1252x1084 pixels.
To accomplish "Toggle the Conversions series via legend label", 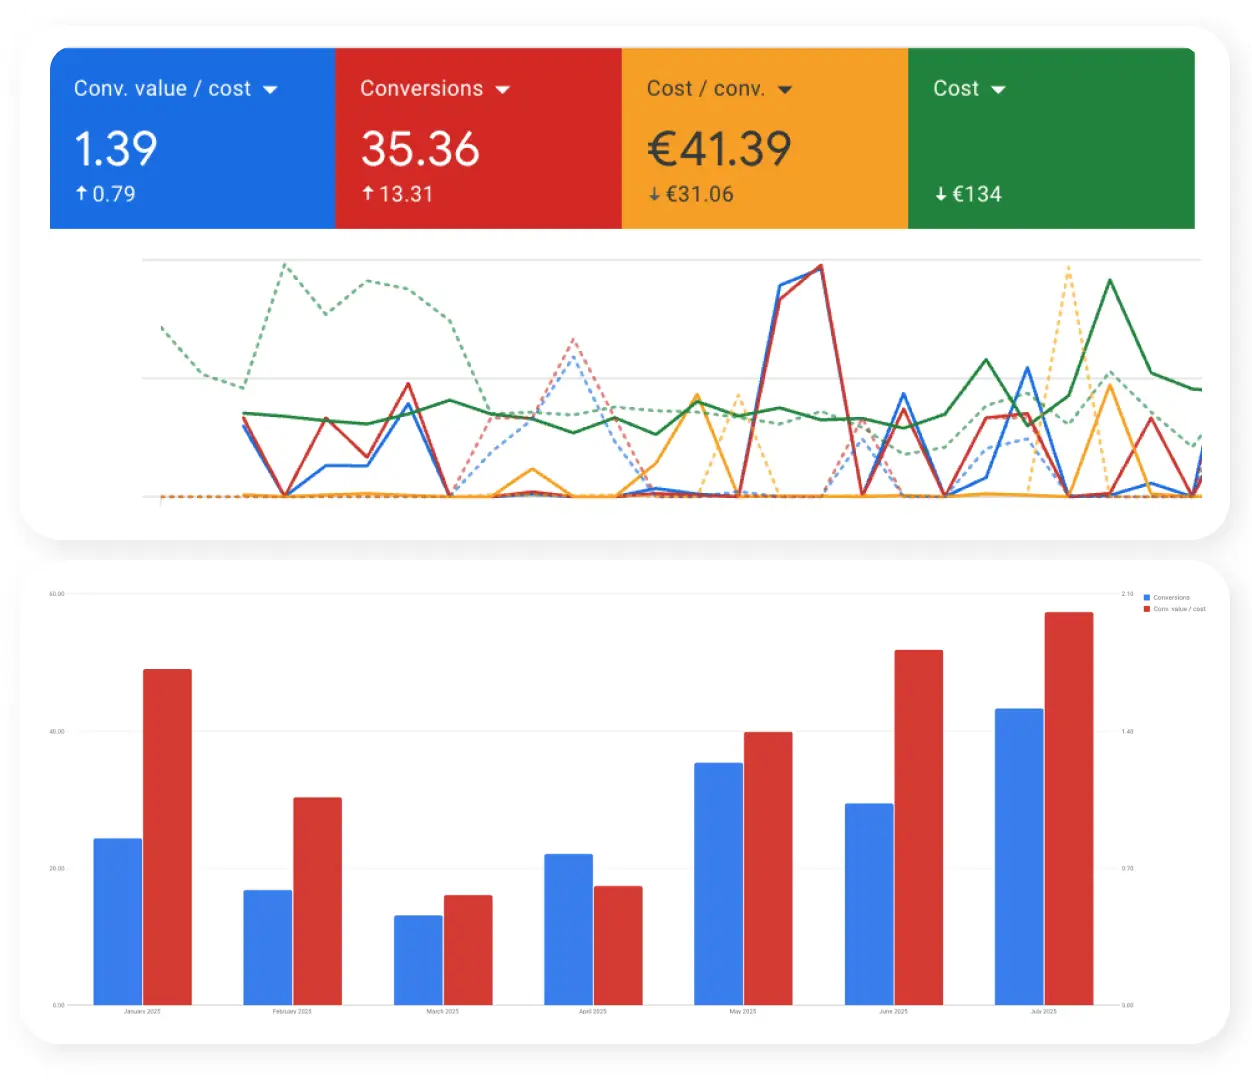I will [1171, 598].
